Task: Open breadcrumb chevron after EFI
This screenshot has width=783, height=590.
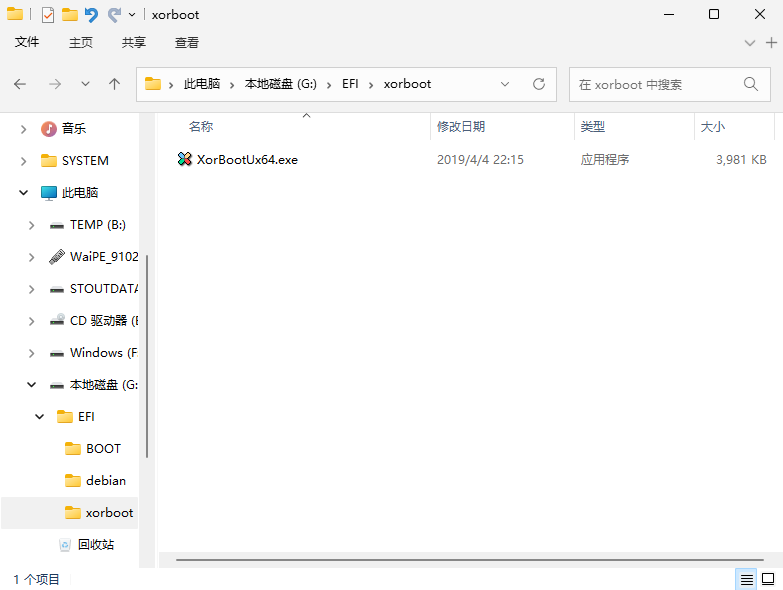Action: (371, 85)
